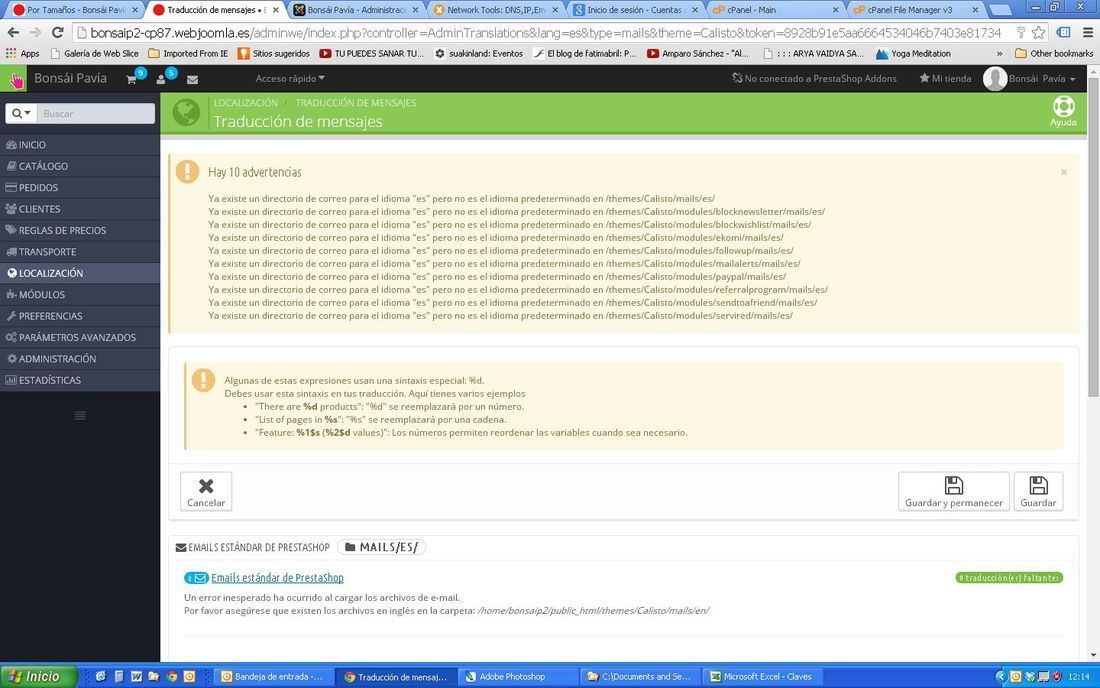1100x688 pixels.
Task: Open the Emails estándar de PrestaShop link
Action: tap(277, 578)
